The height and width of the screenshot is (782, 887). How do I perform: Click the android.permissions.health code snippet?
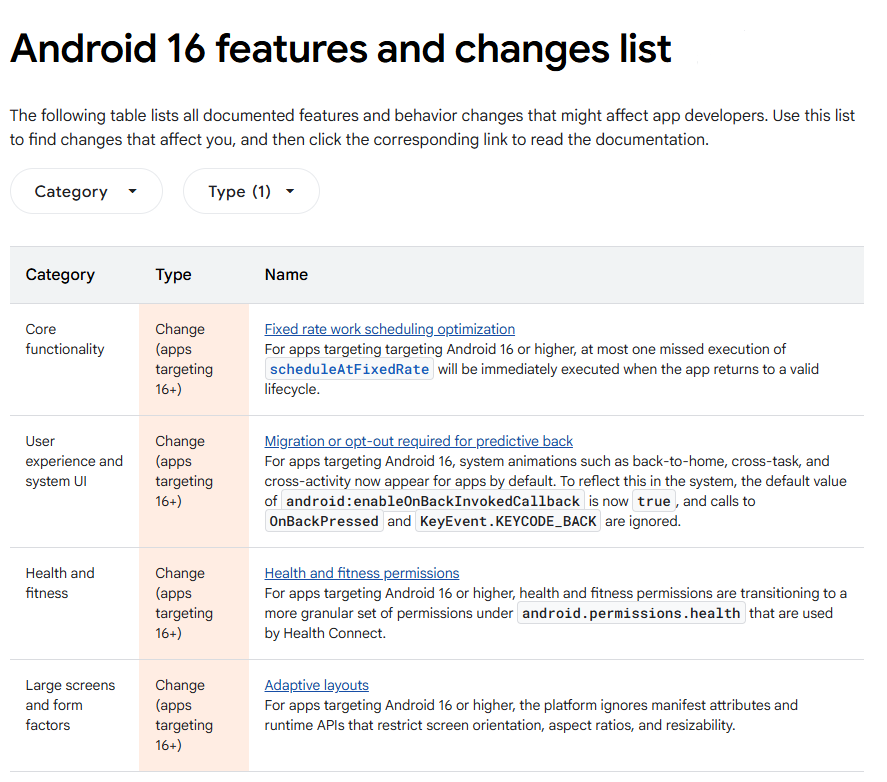click(631, 613)
